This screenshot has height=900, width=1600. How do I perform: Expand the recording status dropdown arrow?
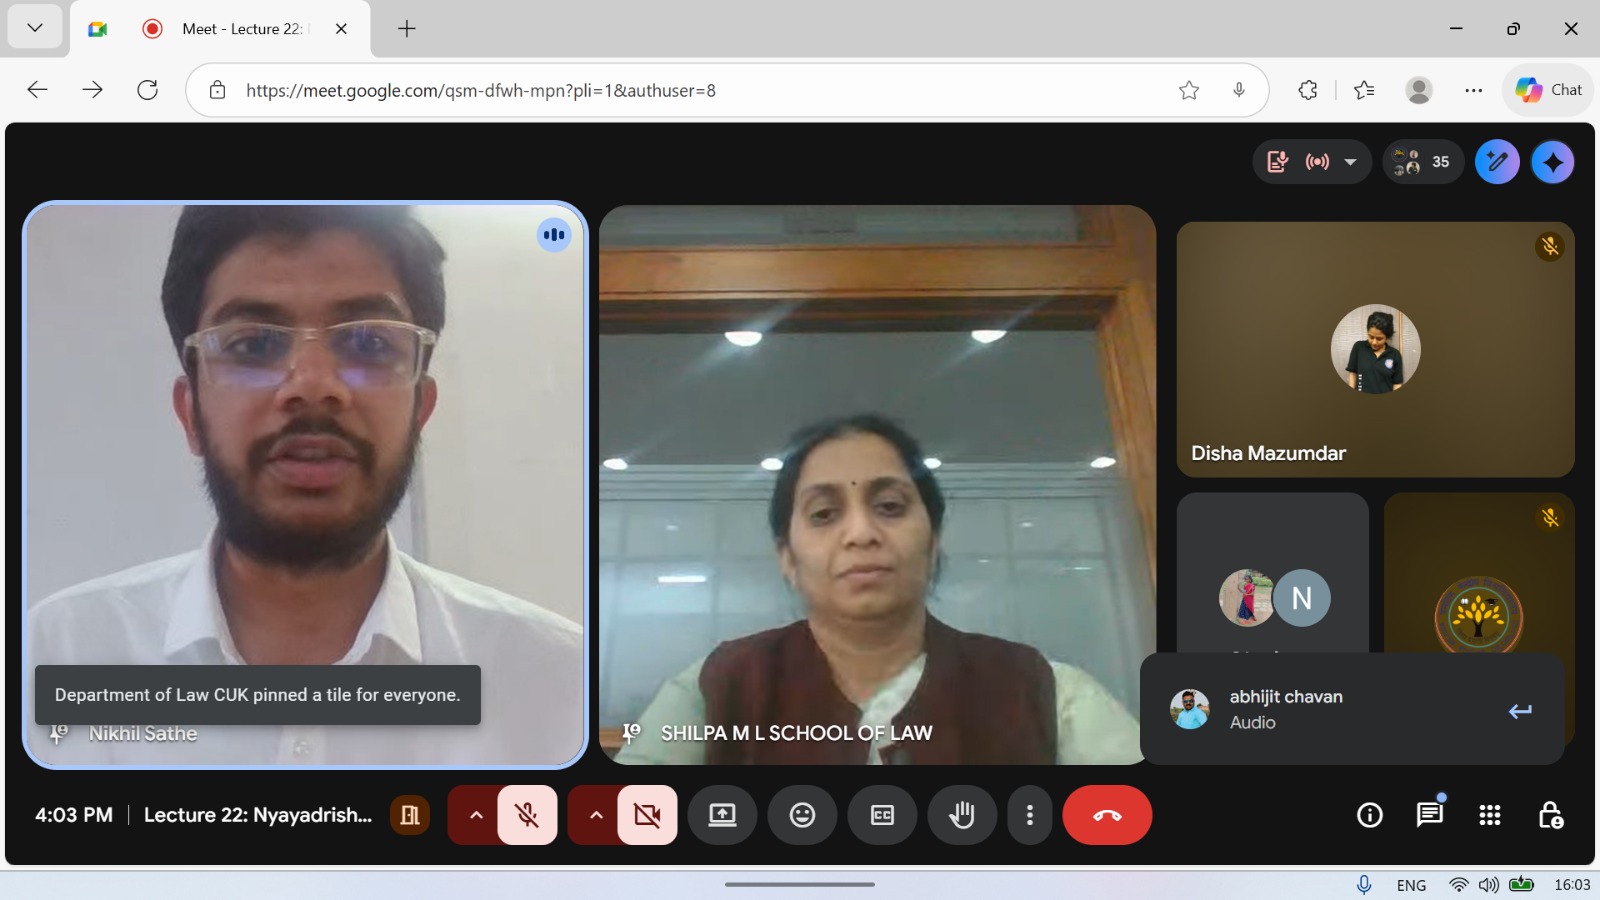coord(1350,162)
